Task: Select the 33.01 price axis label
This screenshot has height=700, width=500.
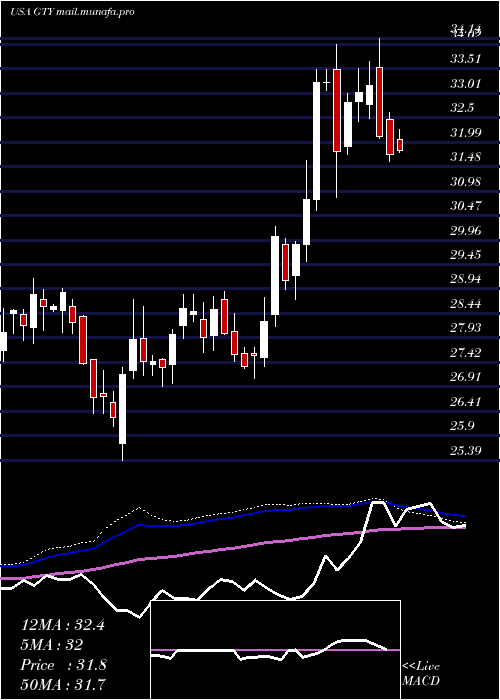Action: point(466,83)
